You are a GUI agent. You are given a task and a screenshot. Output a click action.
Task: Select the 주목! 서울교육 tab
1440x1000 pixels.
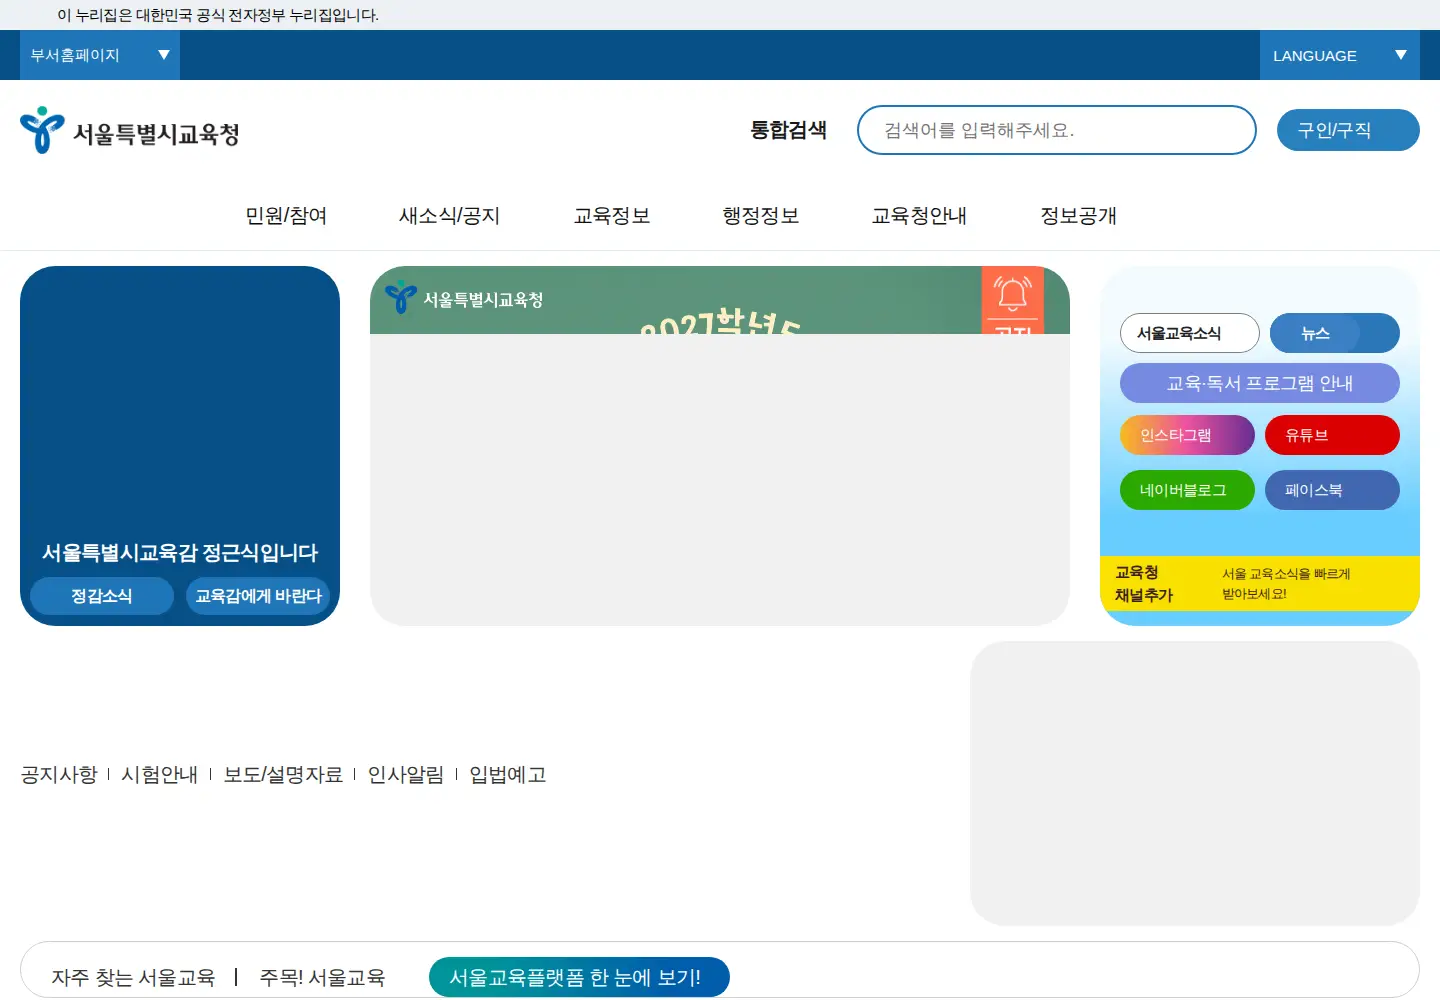(322, 977)
